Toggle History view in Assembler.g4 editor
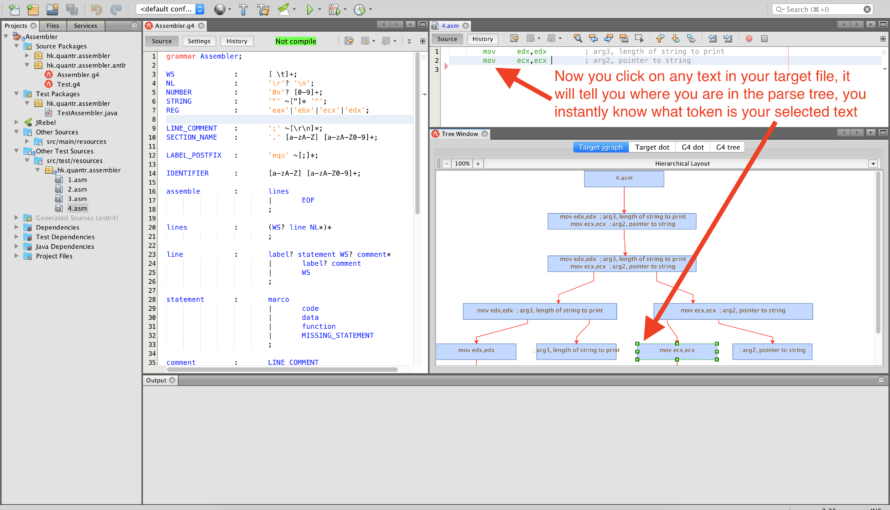 tap(237, 41)
